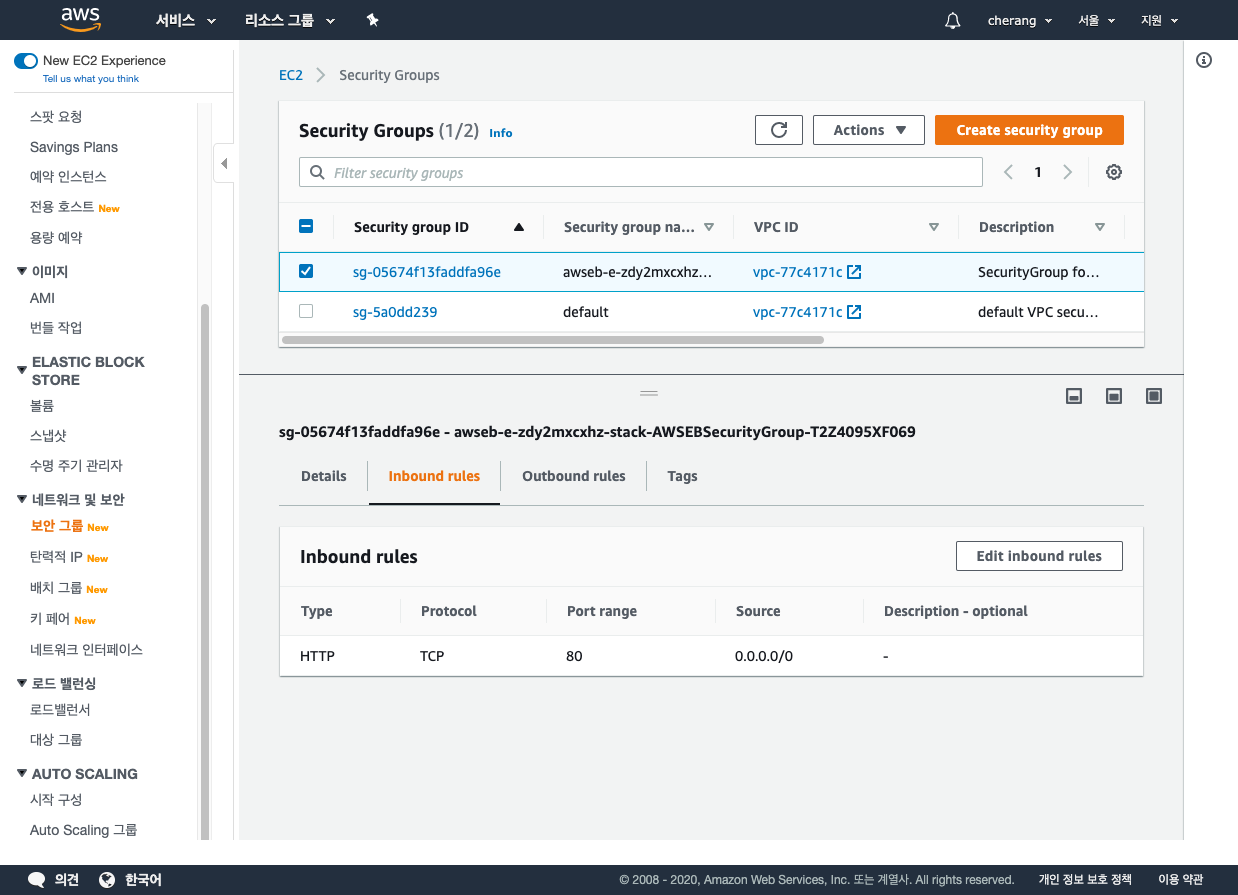The width and height of the screenshot is (1238, 895).
Task: Refresh the security groups list
Action: [779, 130]
